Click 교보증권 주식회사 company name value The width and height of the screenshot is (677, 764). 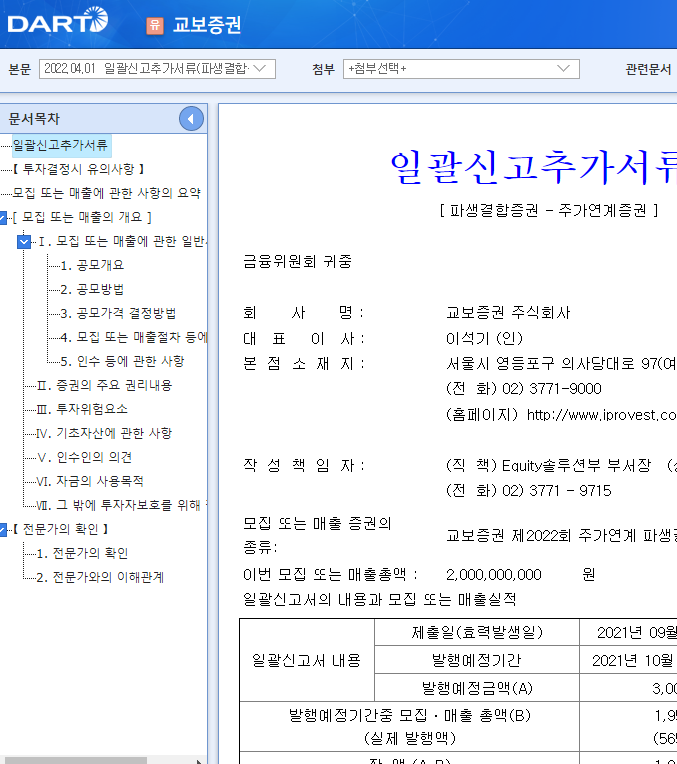508,312
